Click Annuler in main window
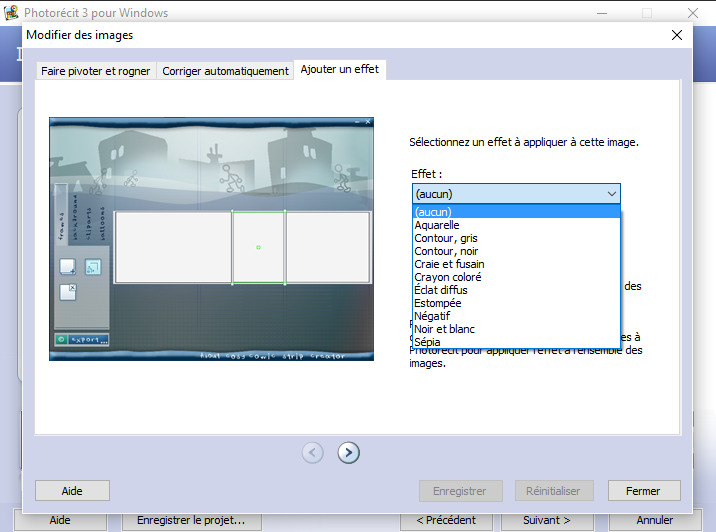 [x=655, y=521]
